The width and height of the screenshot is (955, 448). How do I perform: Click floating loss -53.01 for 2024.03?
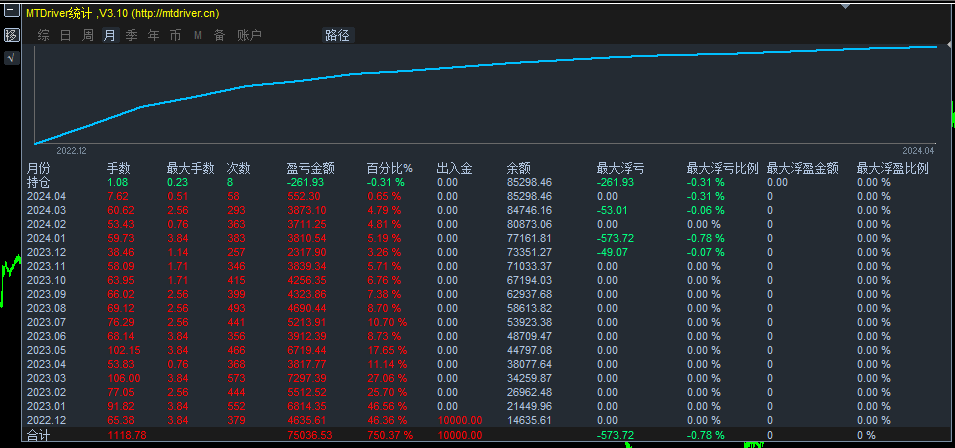click(612, 210)
